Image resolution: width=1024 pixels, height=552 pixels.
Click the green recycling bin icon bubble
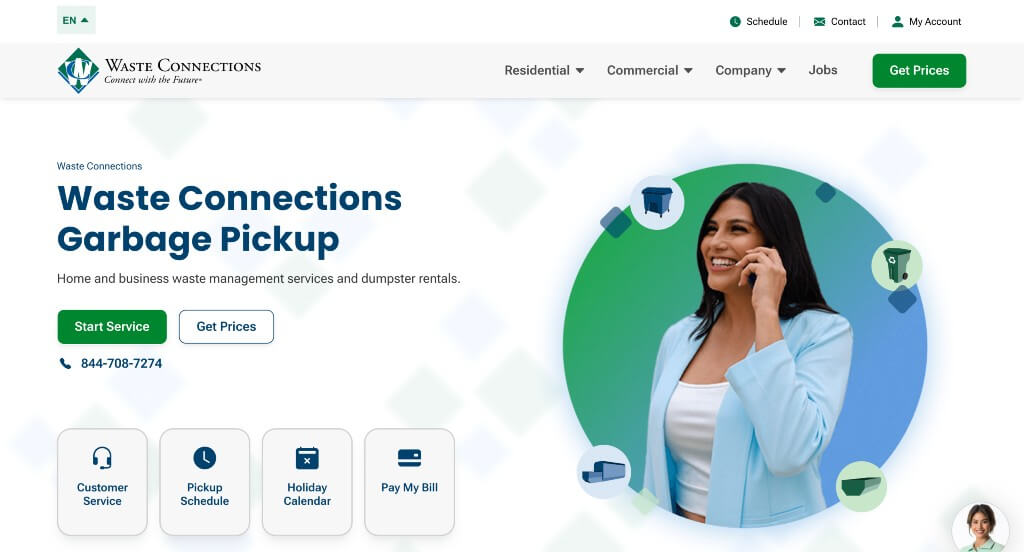point(897,265)
